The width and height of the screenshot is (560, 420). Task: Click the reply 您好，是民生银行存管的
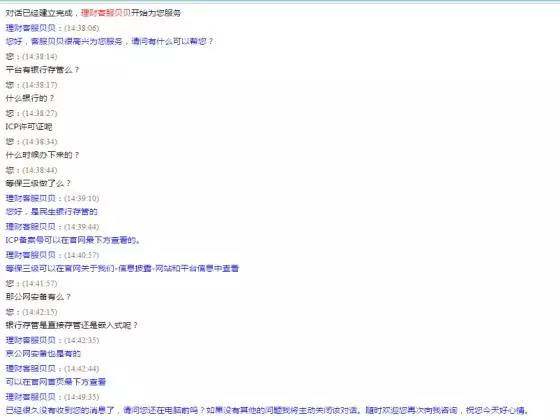(51, 212)
